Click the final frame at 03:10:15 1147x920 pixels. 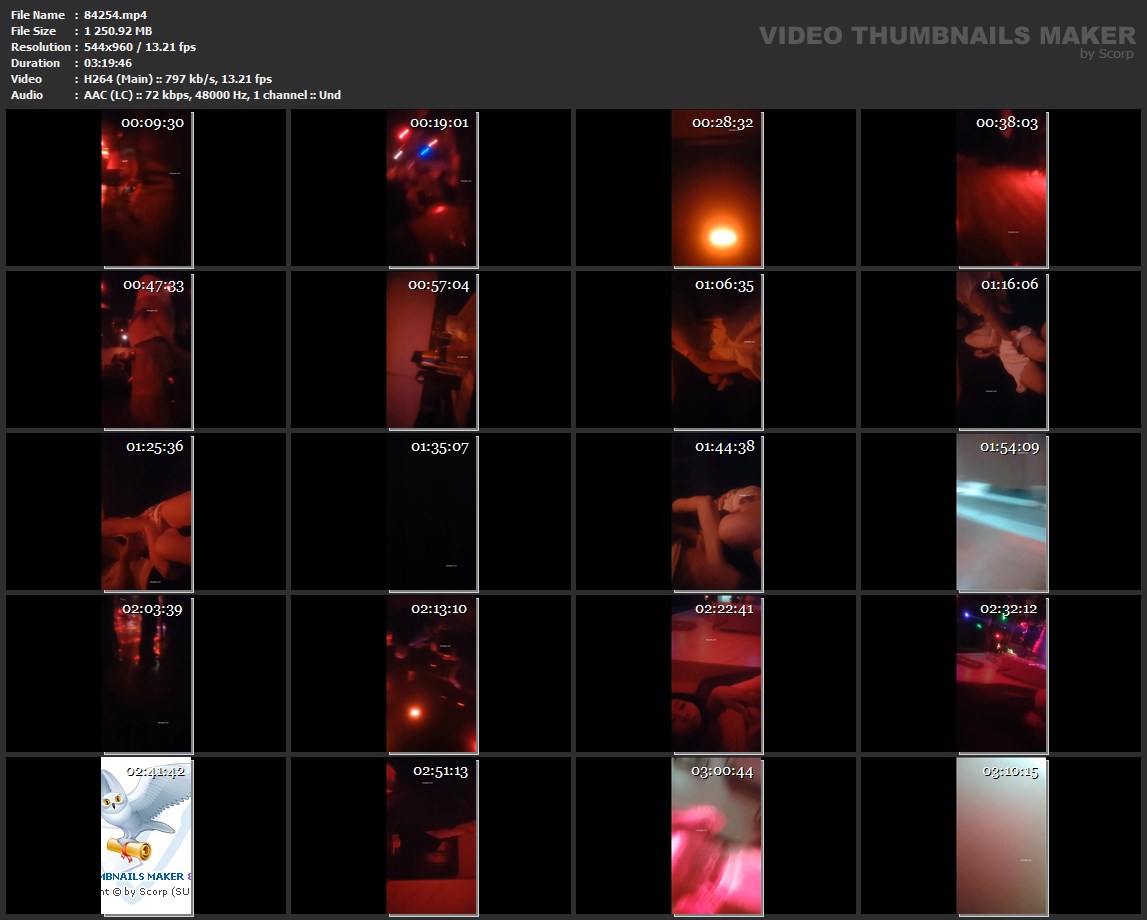[x=1001, y=836]
